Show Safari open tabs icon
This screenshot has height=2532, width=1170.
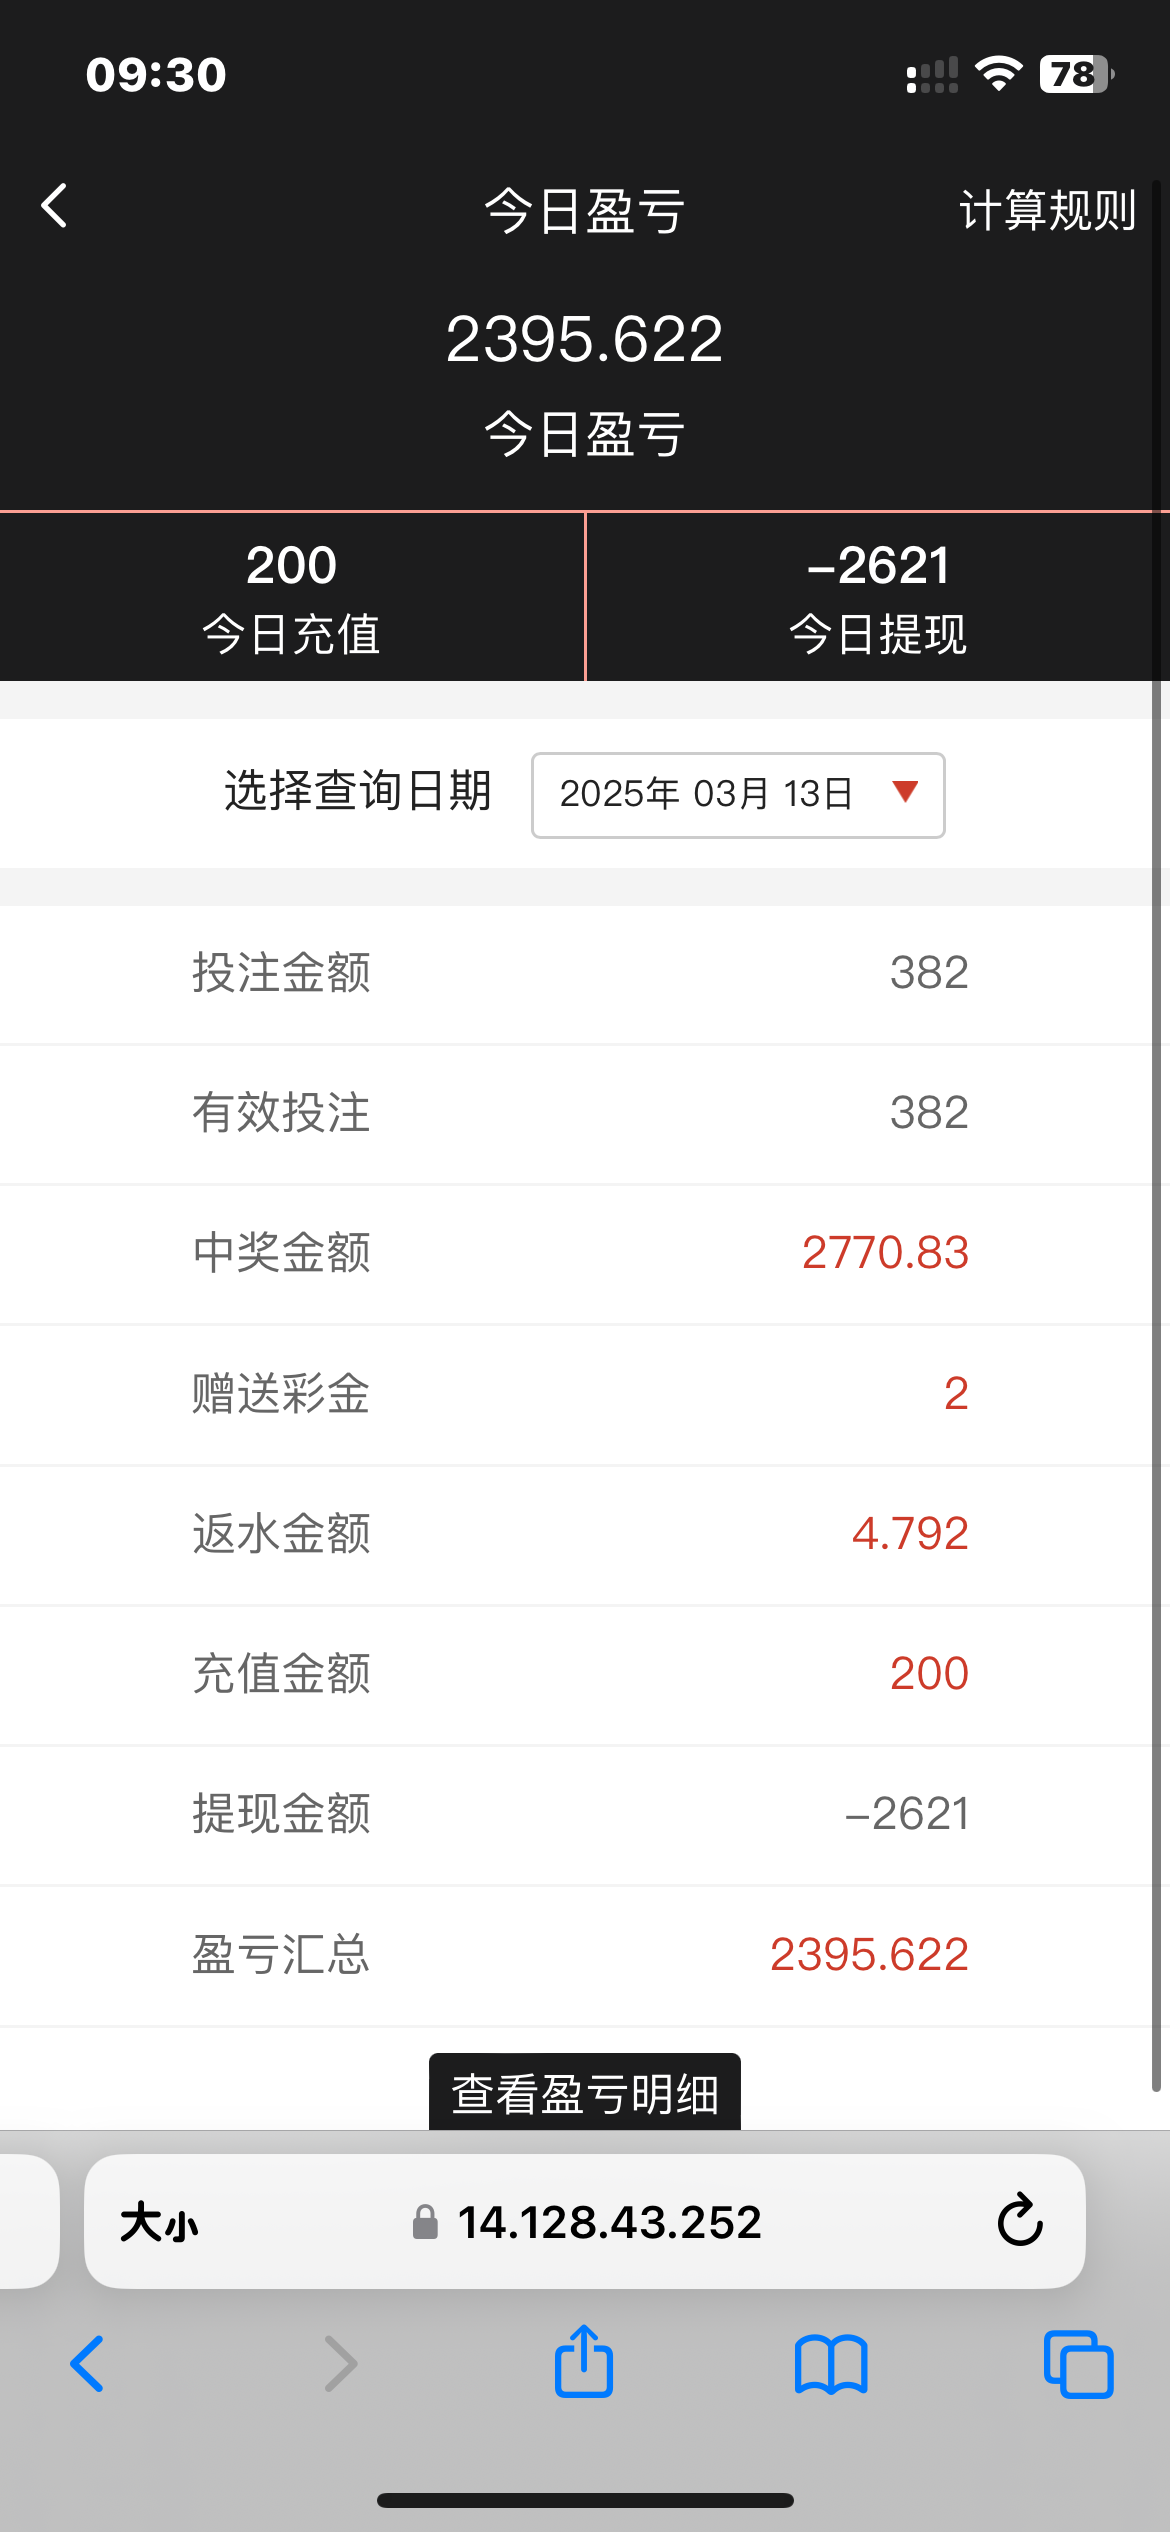click(1078, 2364)
